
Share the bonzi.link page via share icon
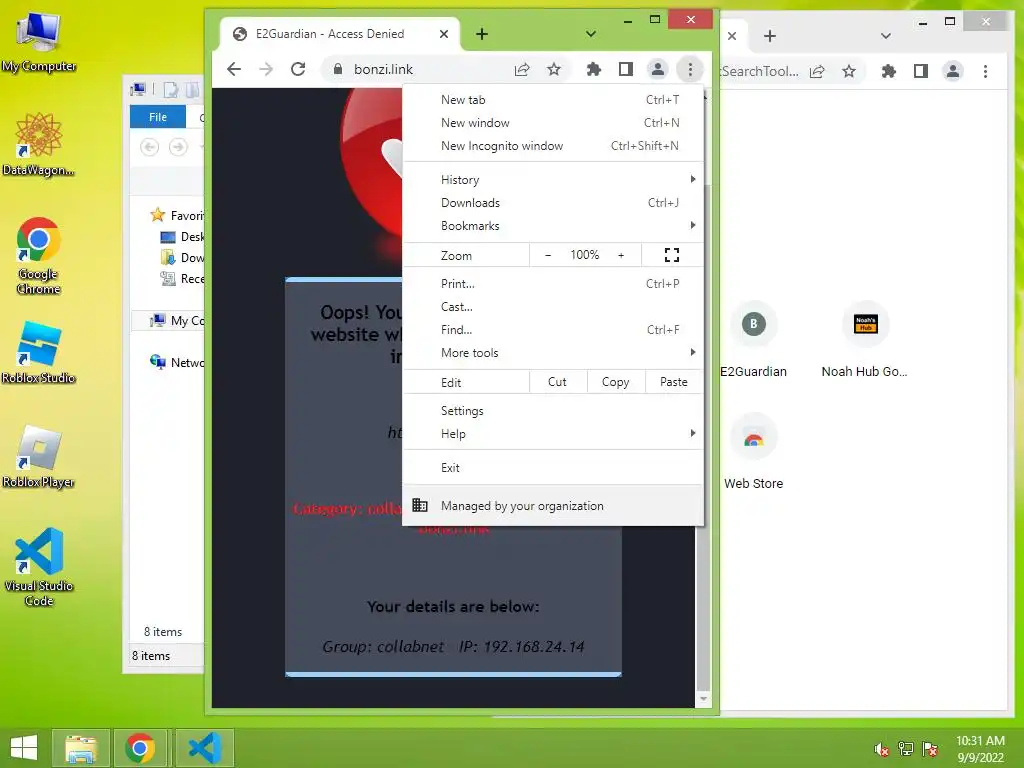point(522,69)
